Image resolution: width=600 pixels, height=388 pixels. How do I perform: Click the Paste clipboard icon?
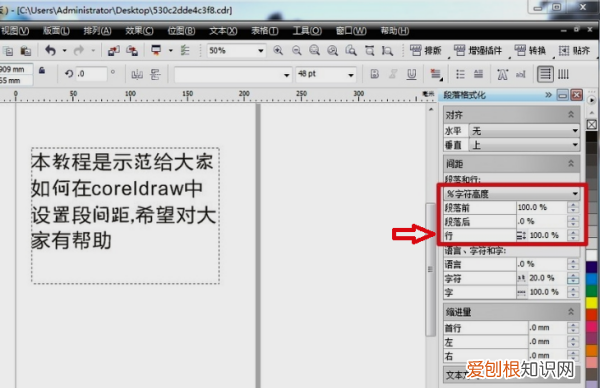click(x=26, y=51)
